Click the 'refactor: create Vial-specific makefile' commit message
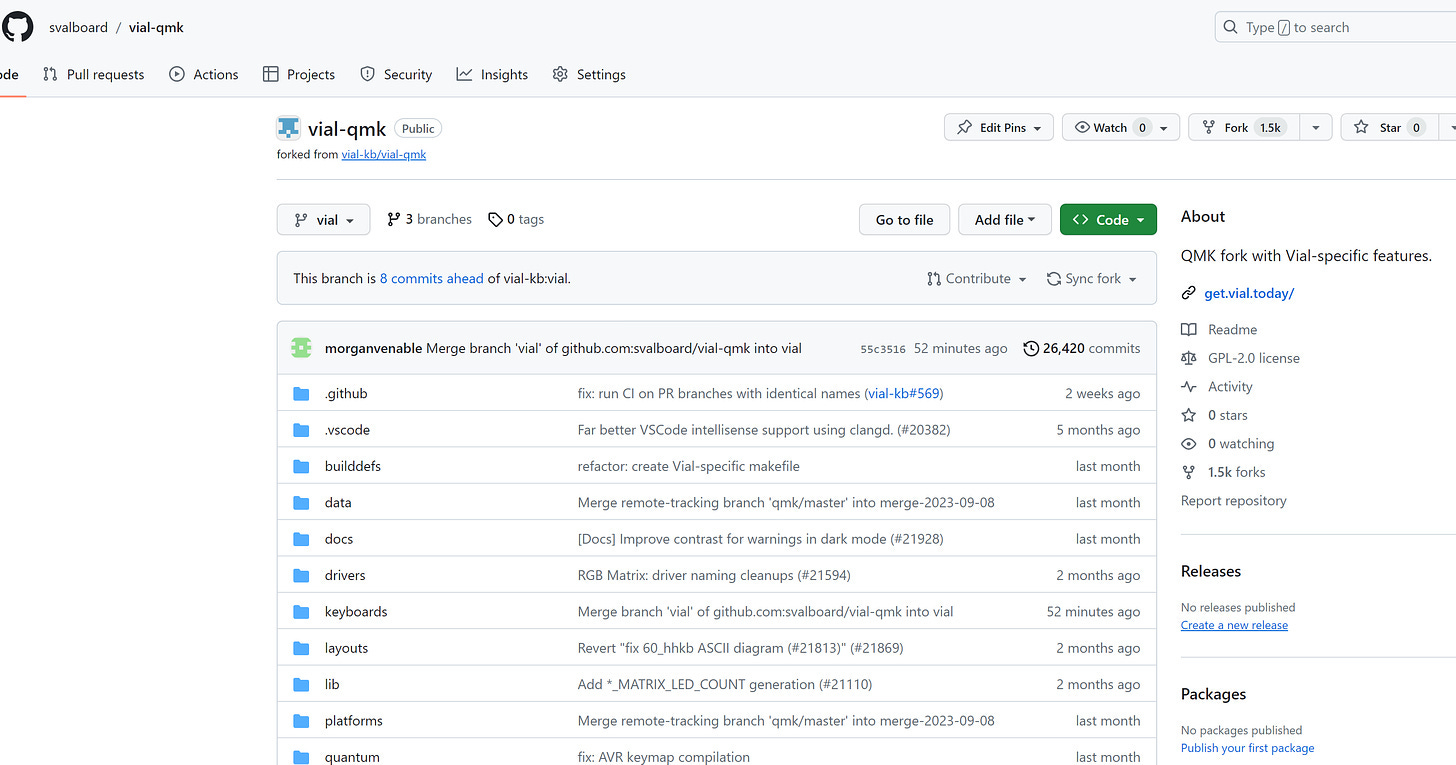 coord(689,466)
